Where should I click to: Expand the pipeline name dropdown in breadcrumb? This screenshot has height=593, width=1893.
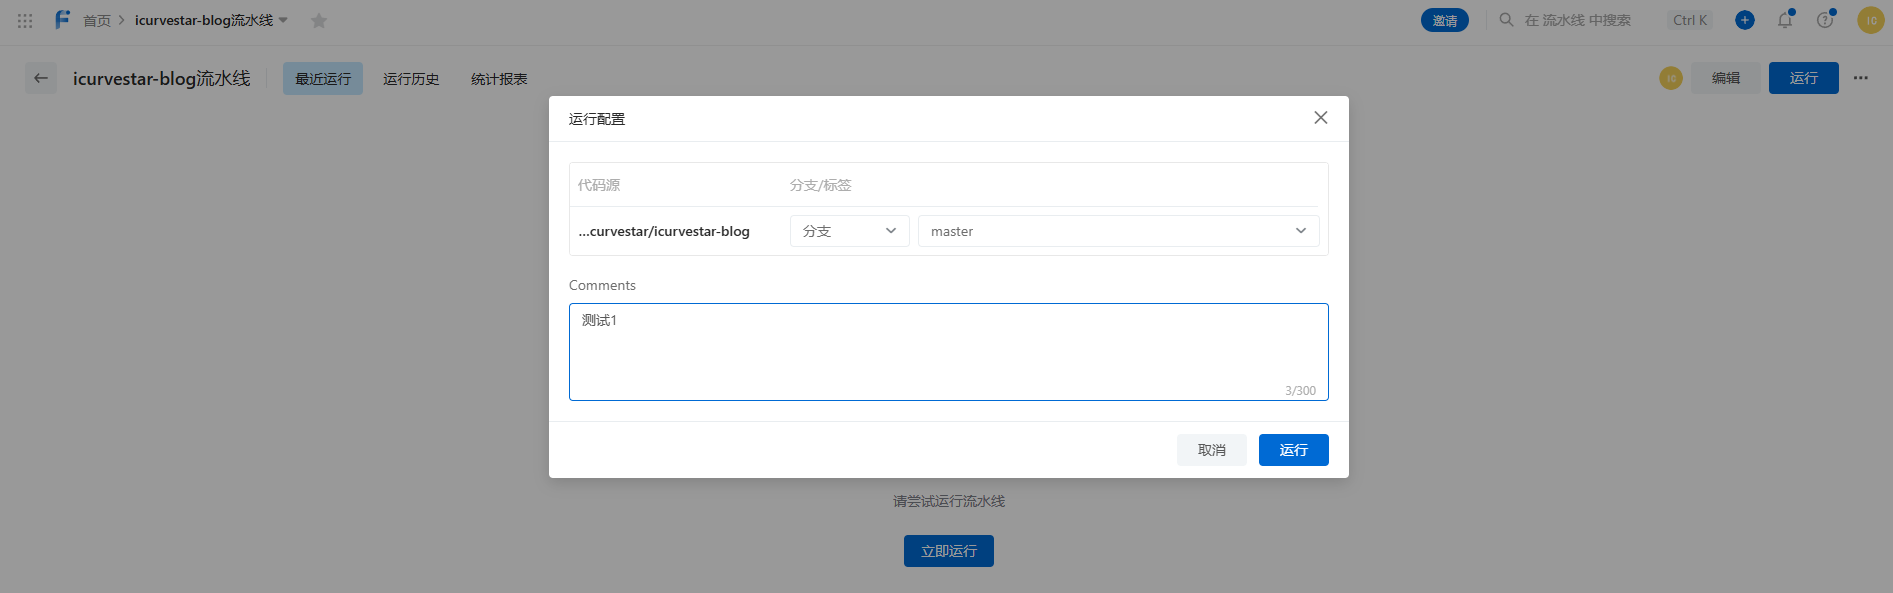tap(283, 20)
